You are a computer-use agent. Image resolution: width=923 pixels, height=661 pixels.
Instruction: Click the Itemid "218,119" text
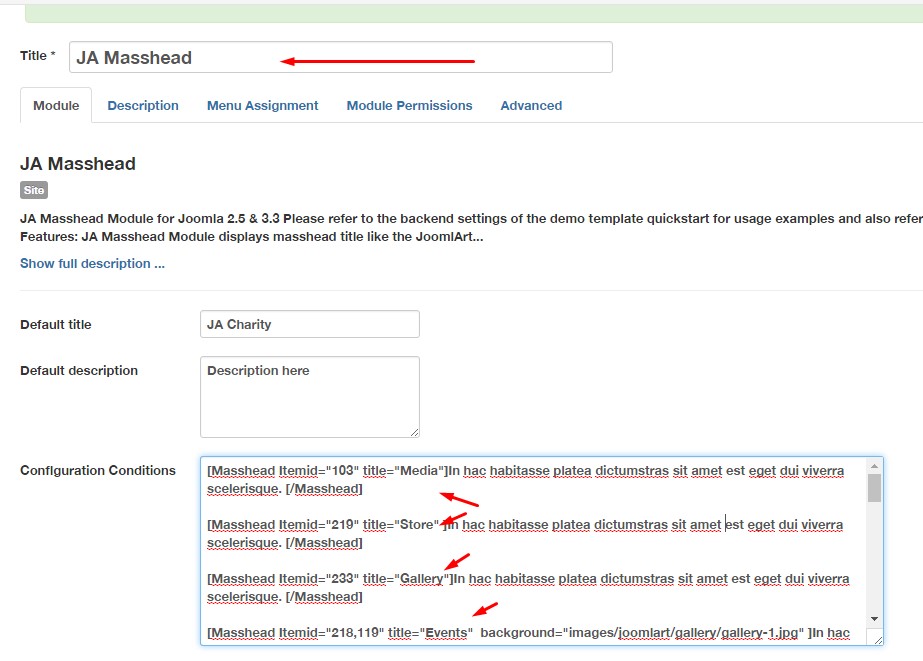354,633
